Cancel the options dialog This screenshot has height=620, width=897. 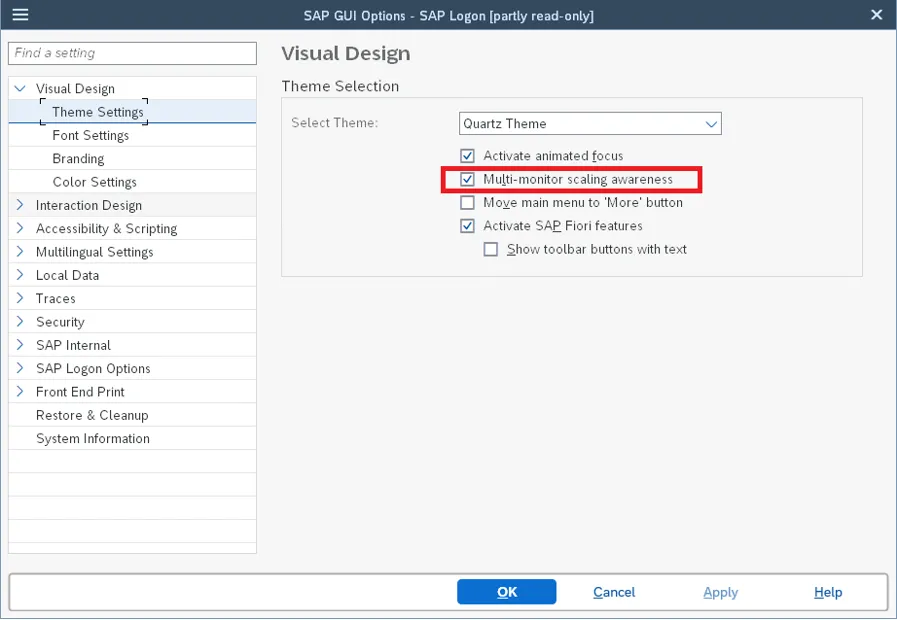pos(613,591)
